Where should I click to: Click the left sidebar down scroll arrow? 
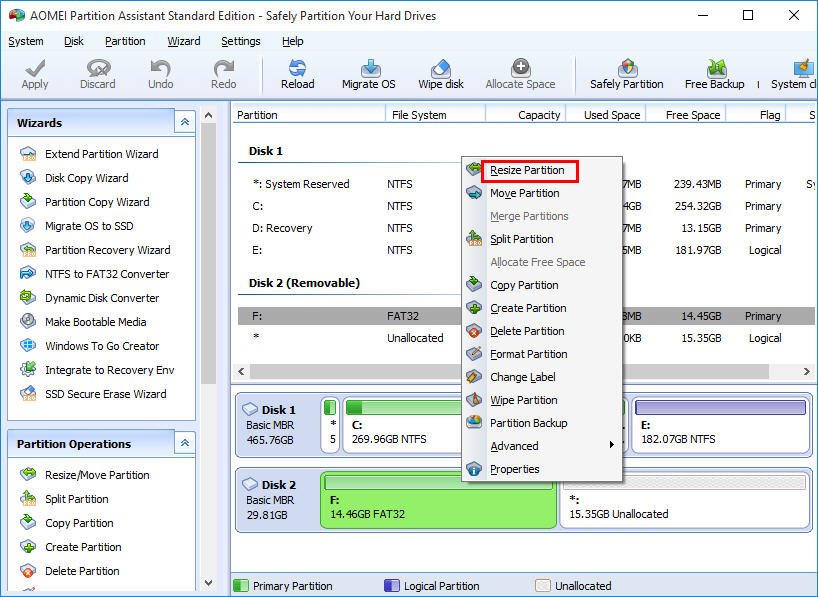click(x=209, y=583)
